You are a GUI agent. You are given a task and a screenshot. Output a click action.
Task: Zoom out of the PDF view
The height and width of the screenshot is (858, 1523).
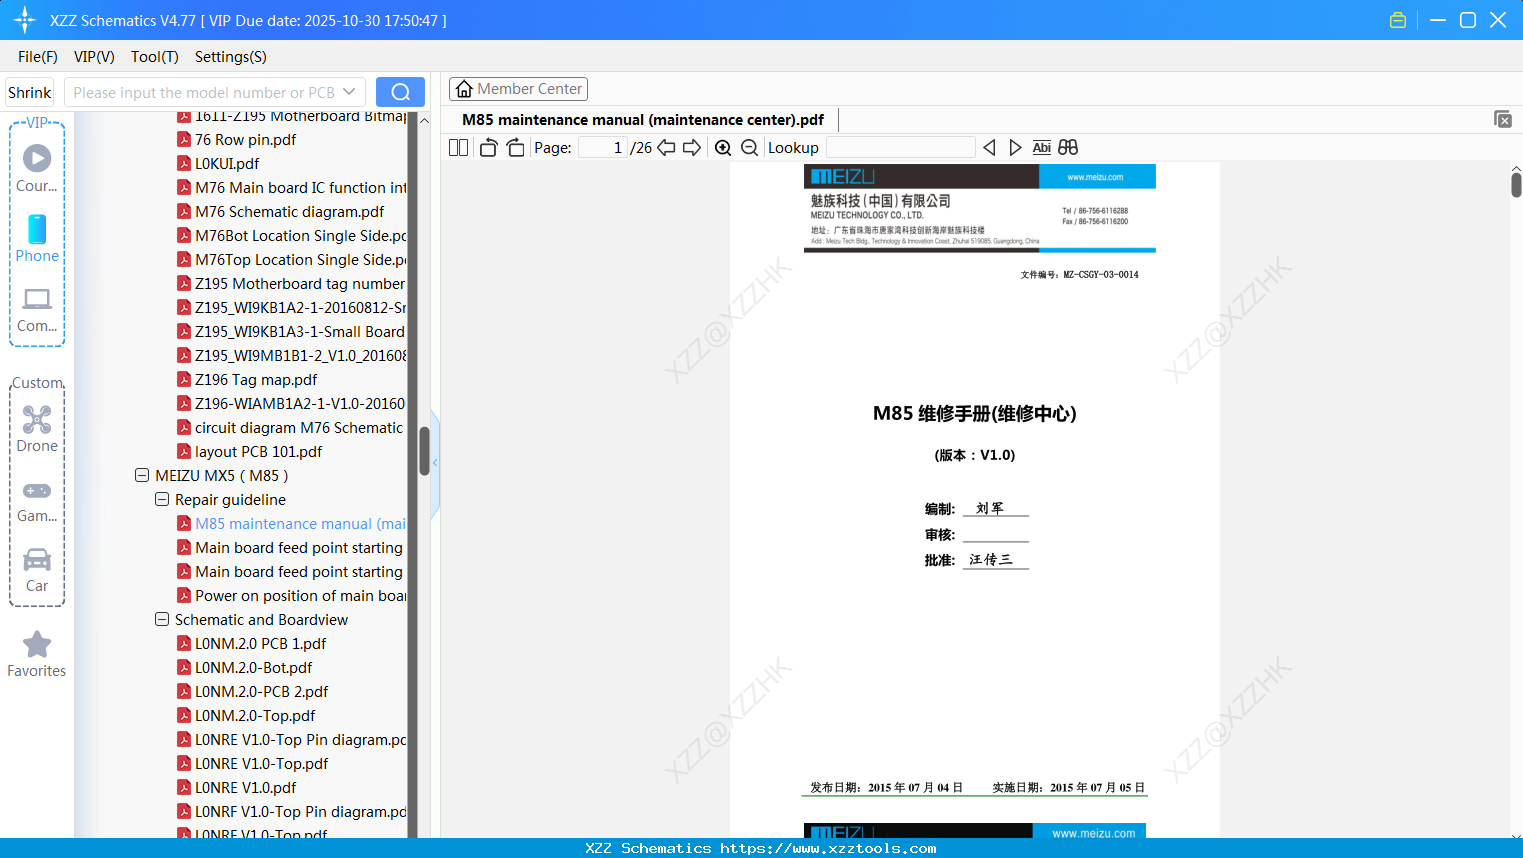point(748,147)
